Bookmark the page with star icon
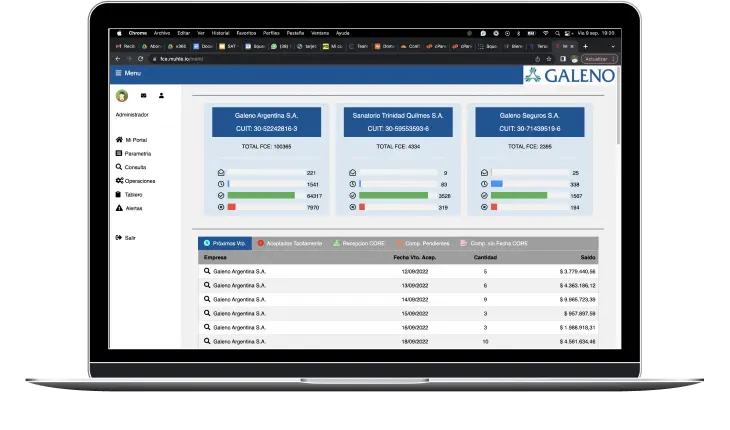Screen dimensions: 730x430 549,59
